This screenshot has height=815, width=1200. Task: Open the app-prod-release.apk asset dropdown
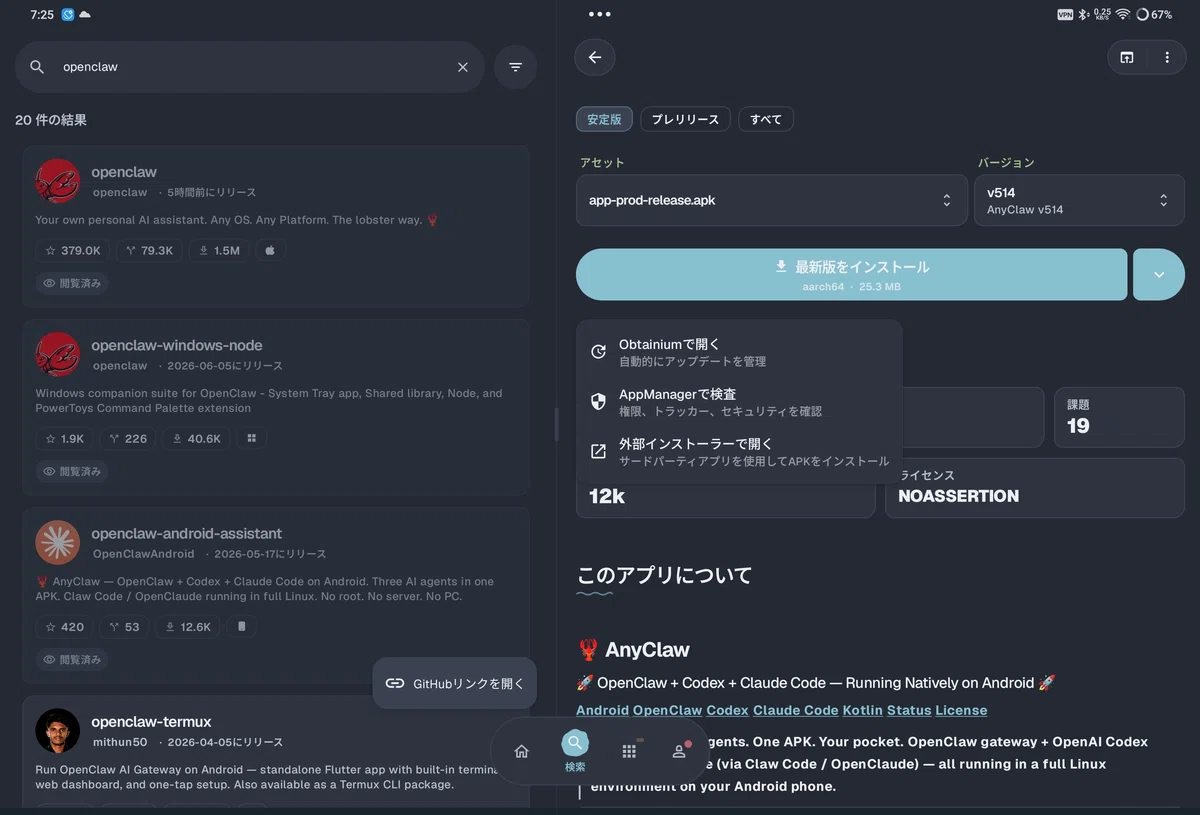pyautogui.click(x=772, y=200)
